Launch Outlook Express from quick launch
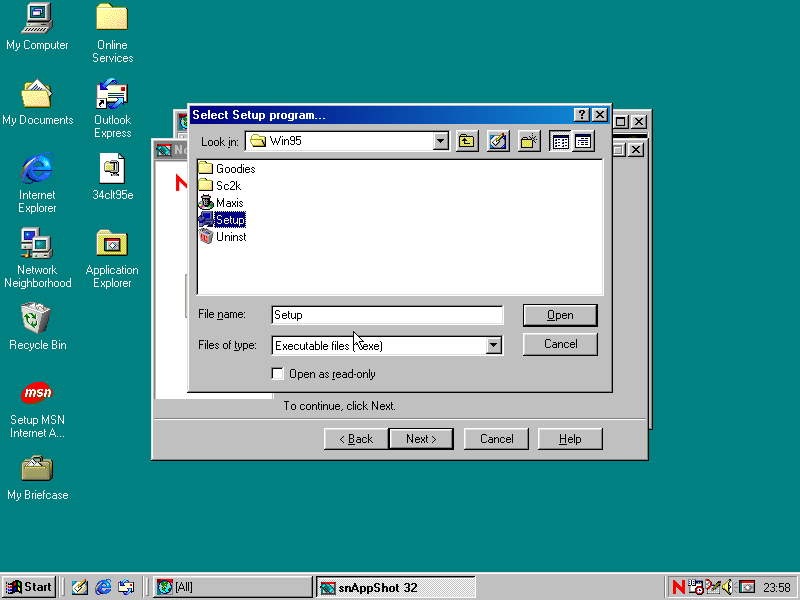This screenshot has height=600, width=800. (127, 587)
